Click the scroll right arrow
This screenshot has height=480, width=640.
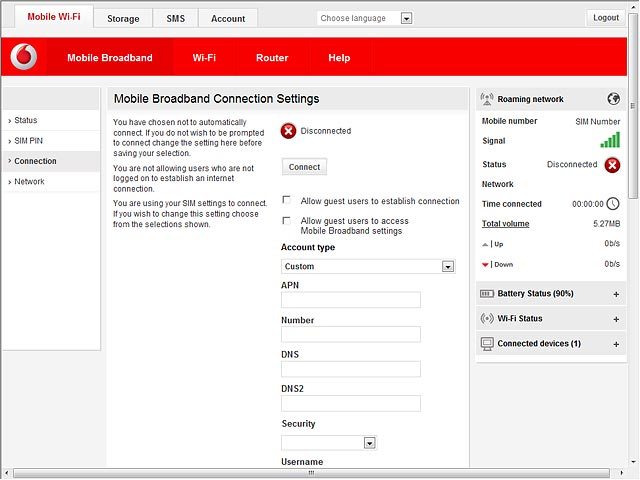[x=622, y=473]
